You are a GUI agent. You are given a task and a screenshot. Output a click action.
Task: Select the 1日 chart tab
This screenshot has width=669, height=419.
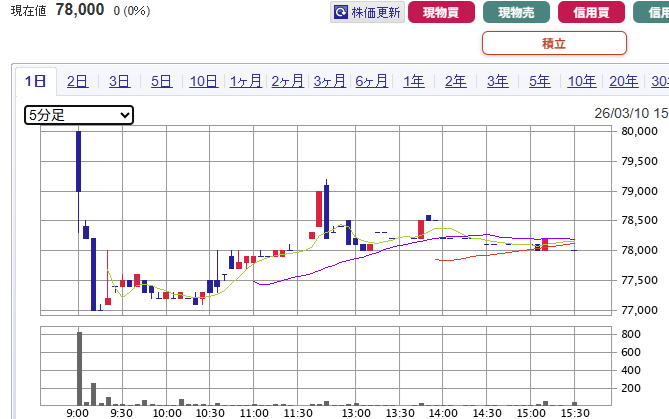35,82
